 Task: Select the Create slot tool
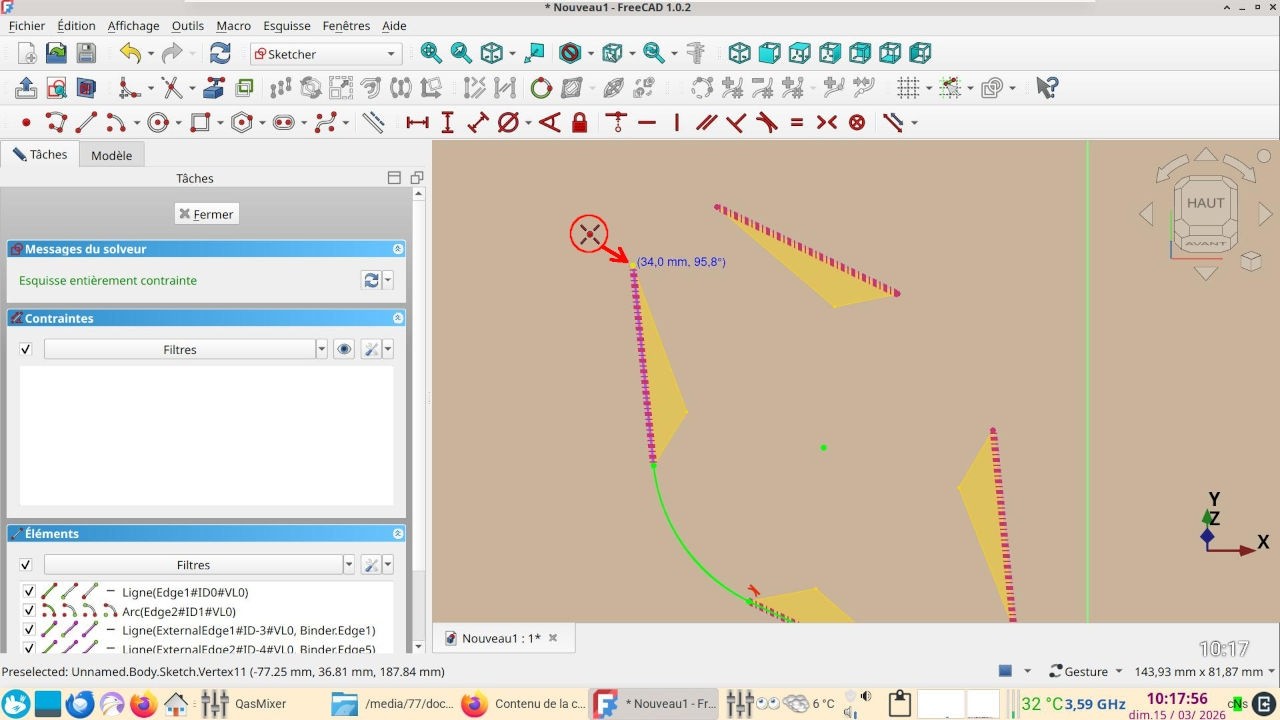[x=283, y=123]
